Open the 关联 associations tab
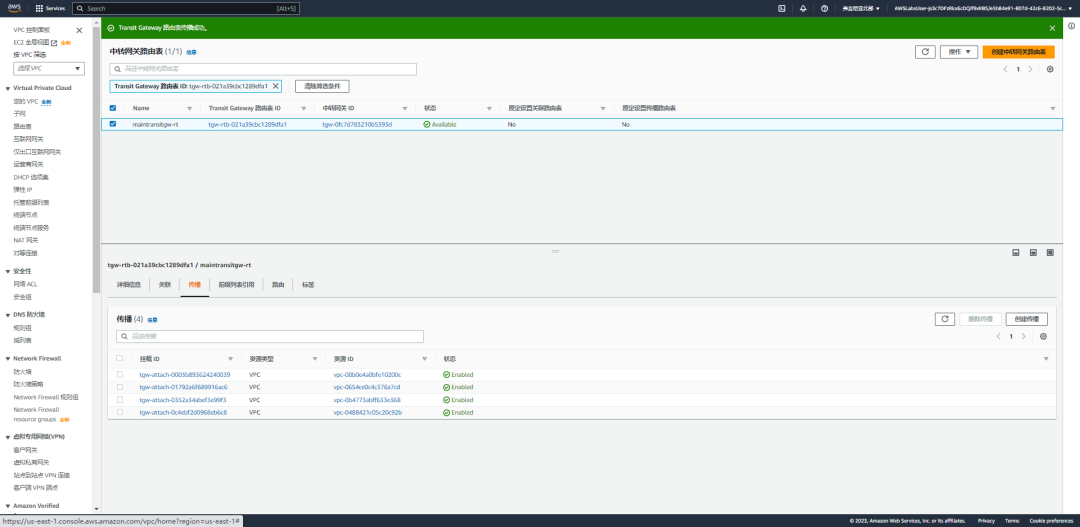Viewport: 1080px width, 527px height. tap(165, 285)
